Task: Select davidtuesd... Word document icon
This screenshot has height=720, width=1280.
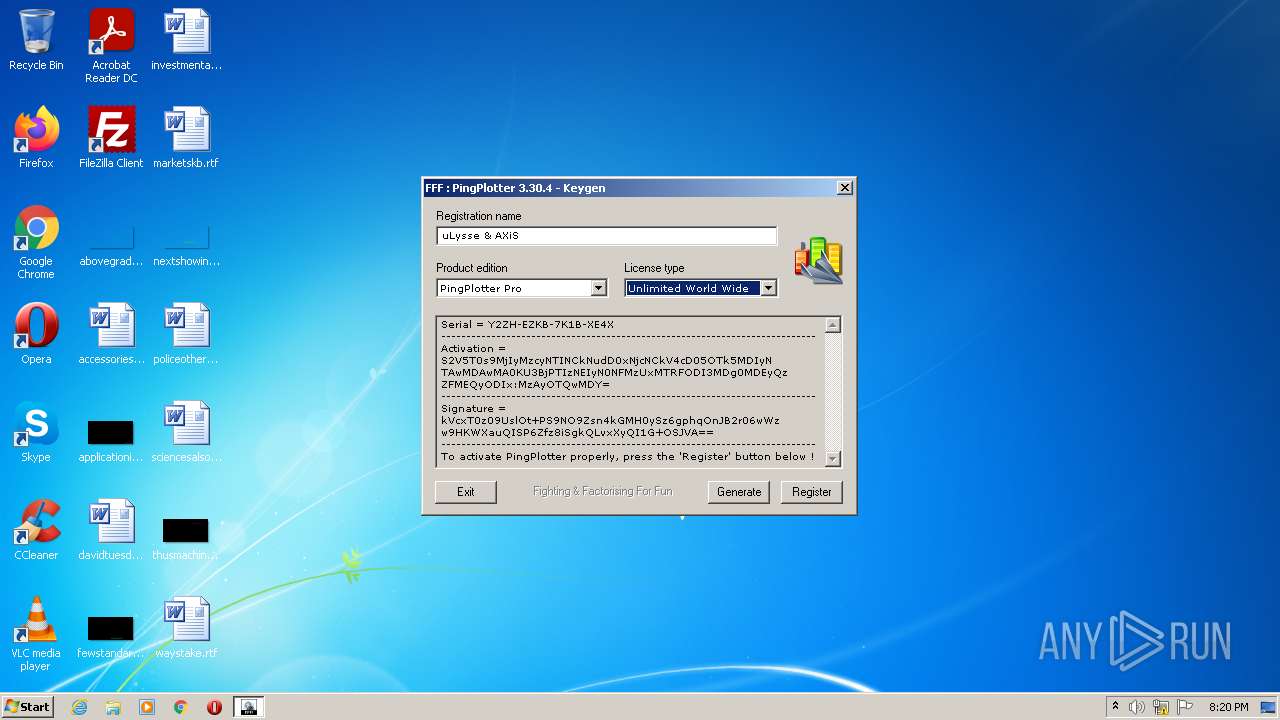Action: 111,530
